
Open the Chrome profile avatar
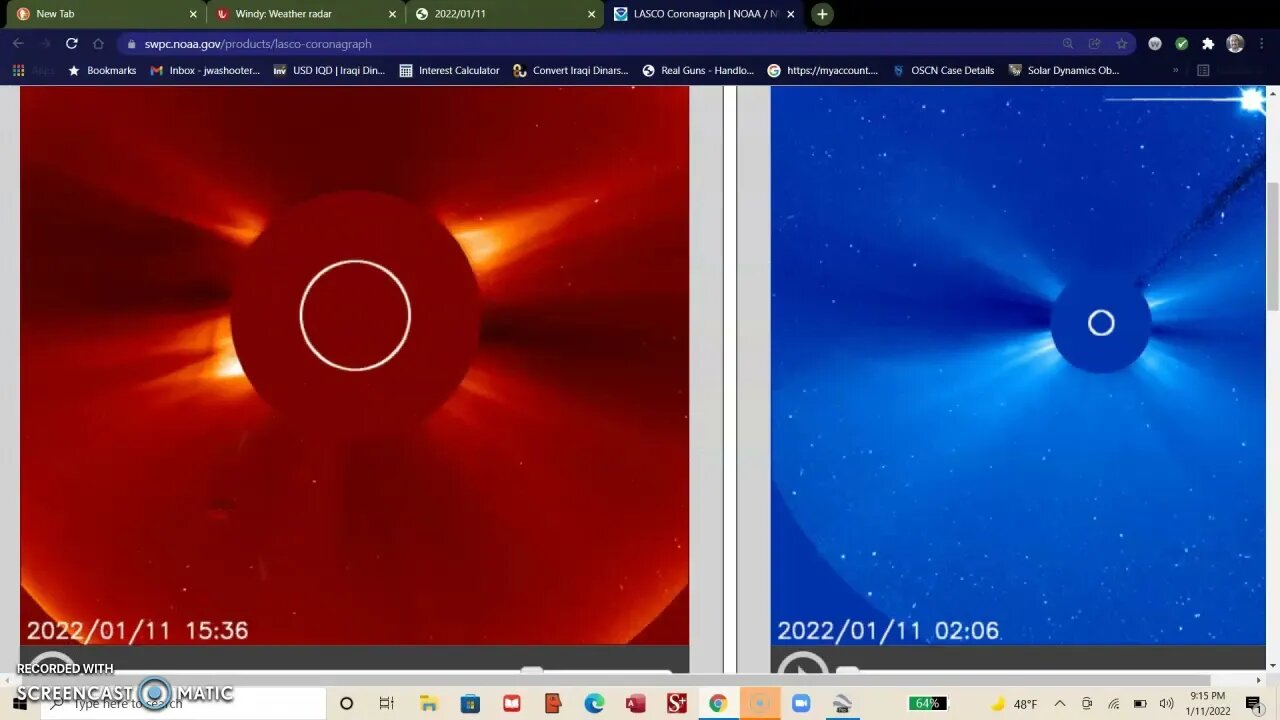(1235, 44)
